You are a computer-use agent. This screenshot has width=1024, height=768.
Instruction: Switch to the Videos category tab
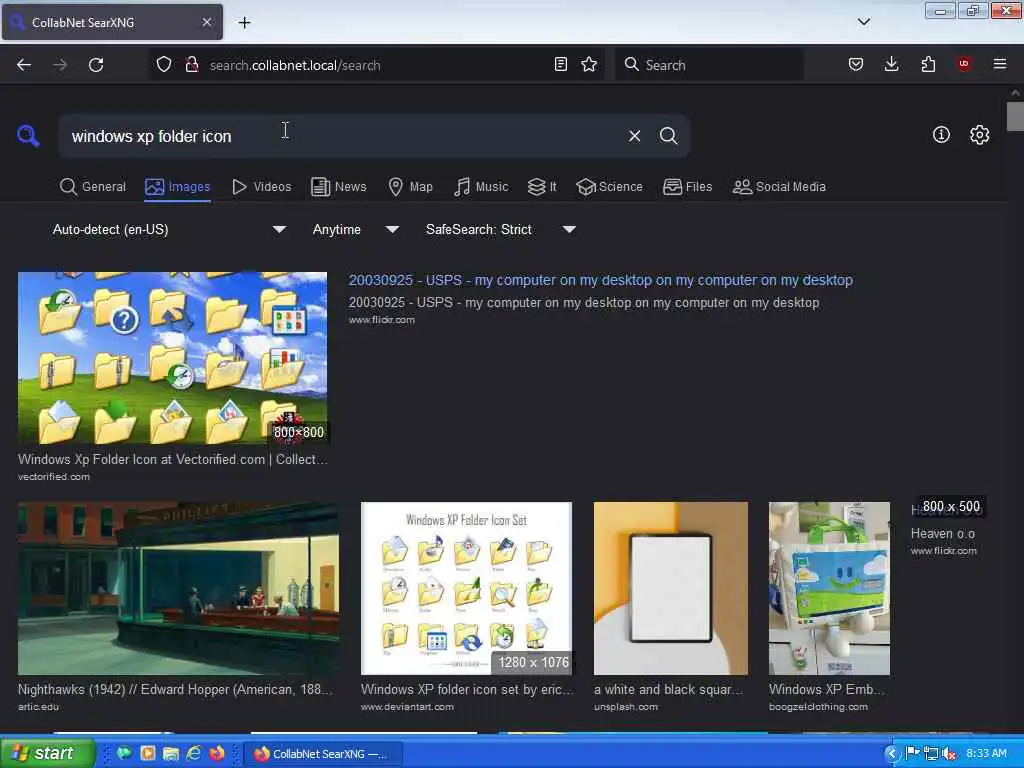click(262, 187)
